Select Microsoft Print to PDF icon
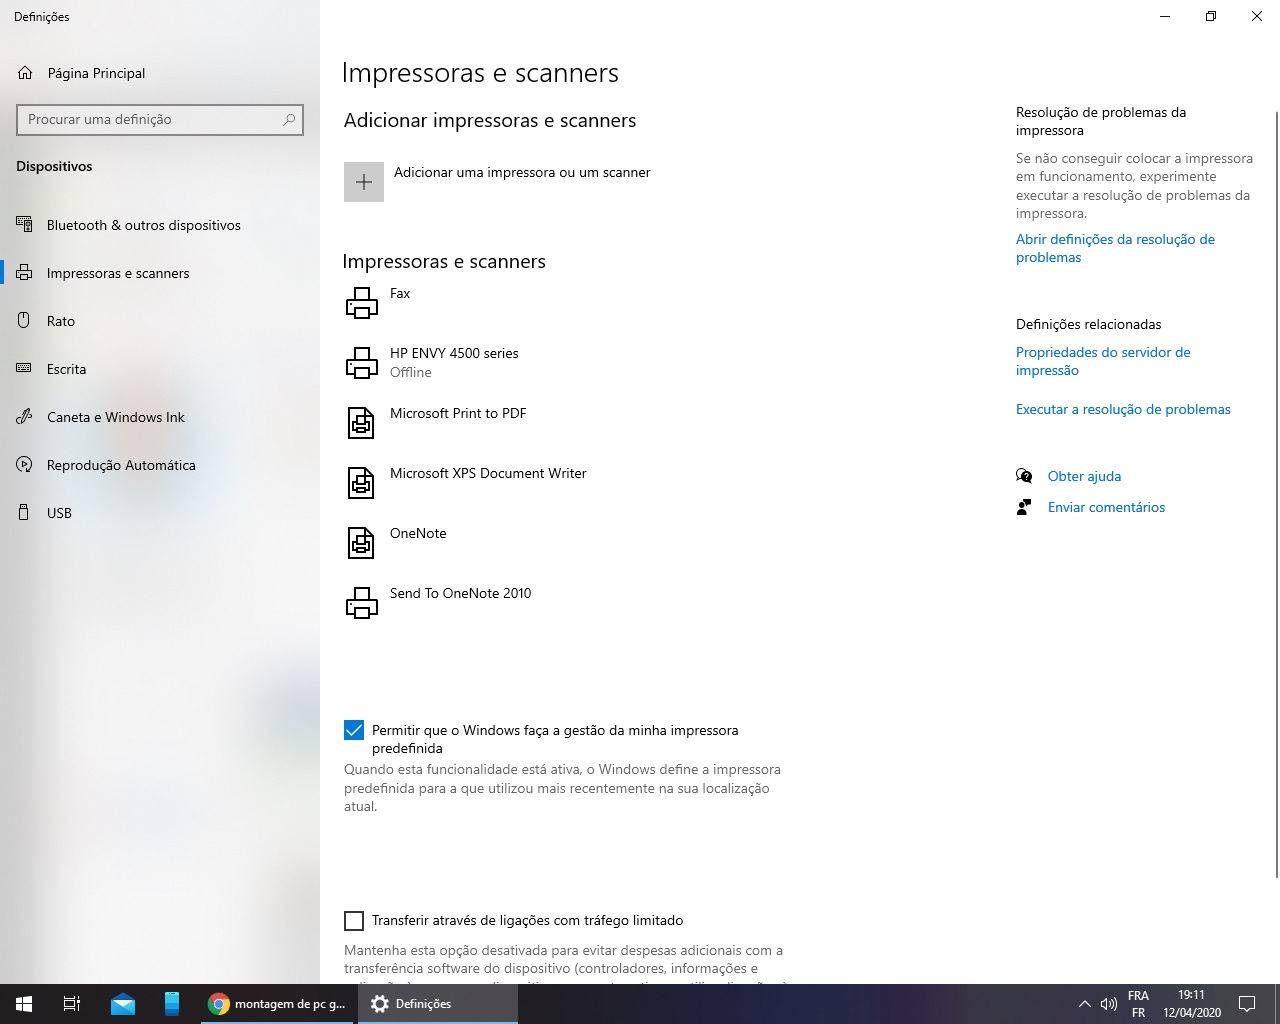The height and width of the screenshot is (1024, 1280). pos(361,422)
